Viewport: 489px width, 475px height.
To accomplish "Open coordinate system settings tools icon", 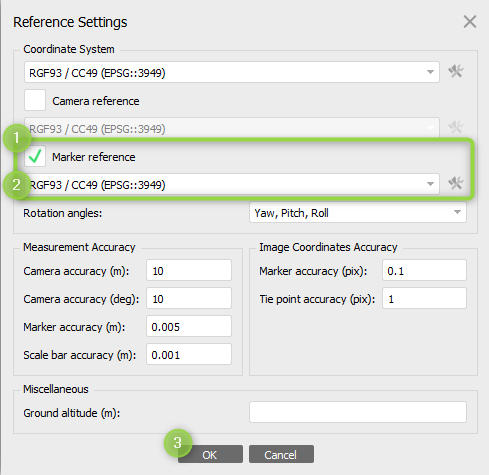I will pyautogui.click(x=455, y=71).
